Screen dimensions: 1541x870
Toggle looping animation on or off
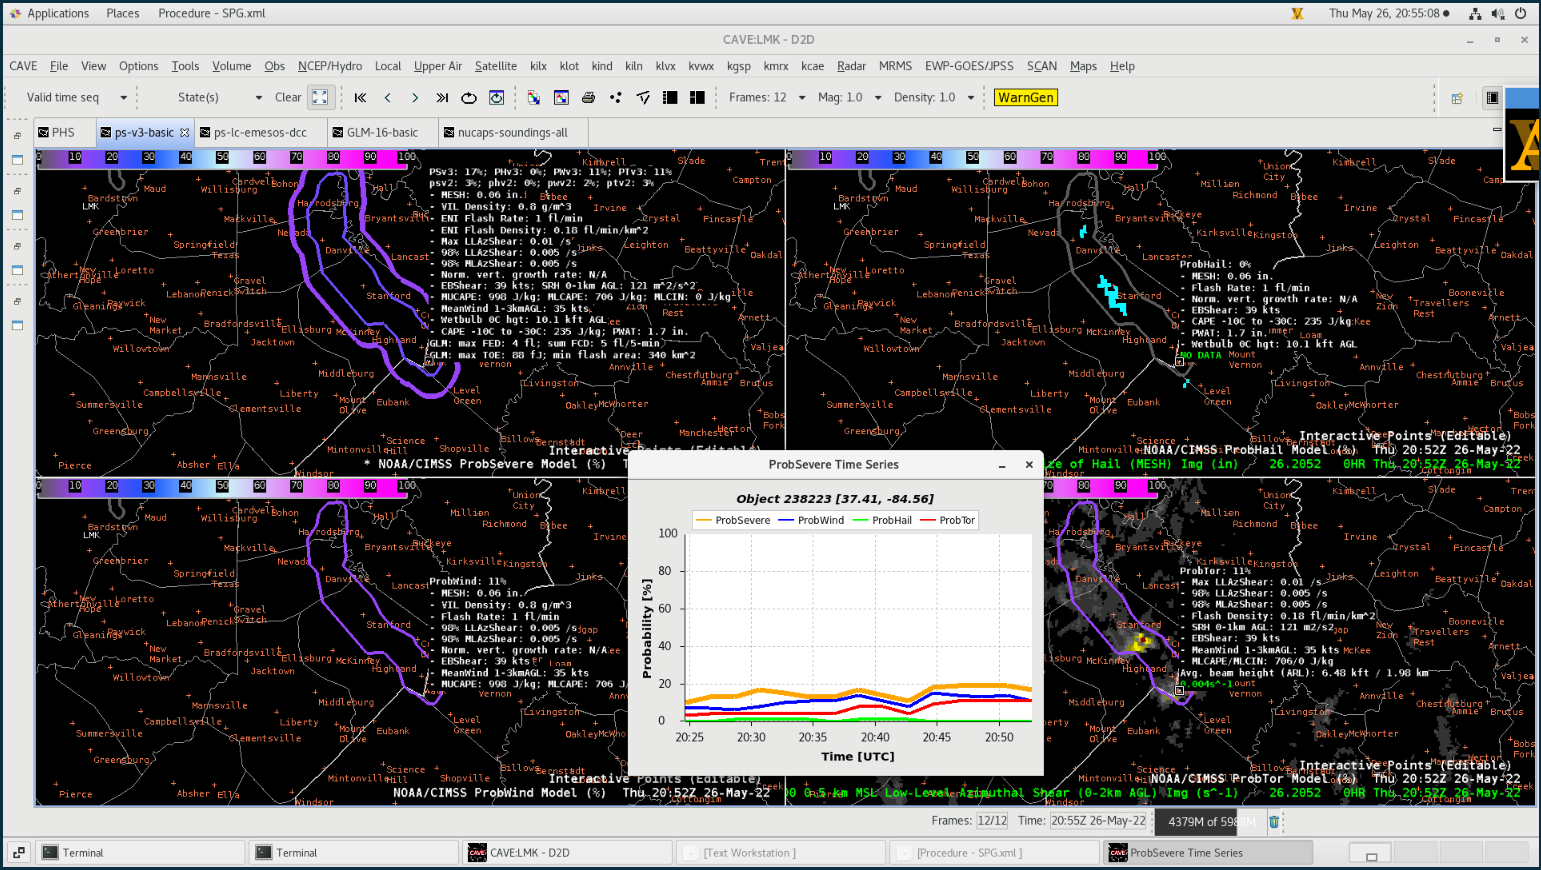[469, 98]
